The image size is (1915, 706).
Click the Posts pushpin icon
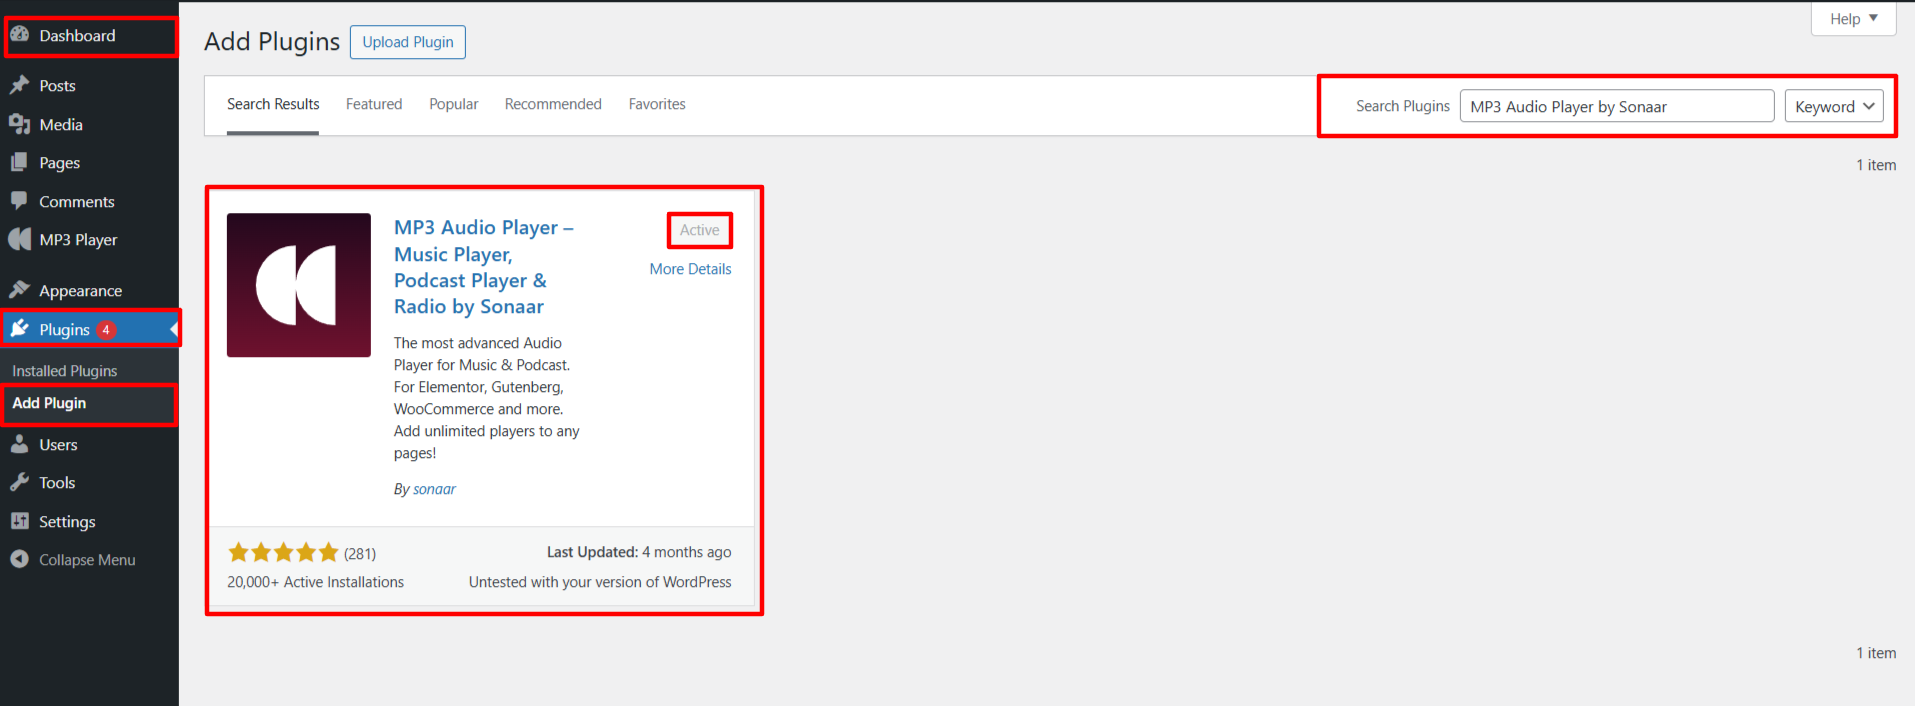coord(20,85)
